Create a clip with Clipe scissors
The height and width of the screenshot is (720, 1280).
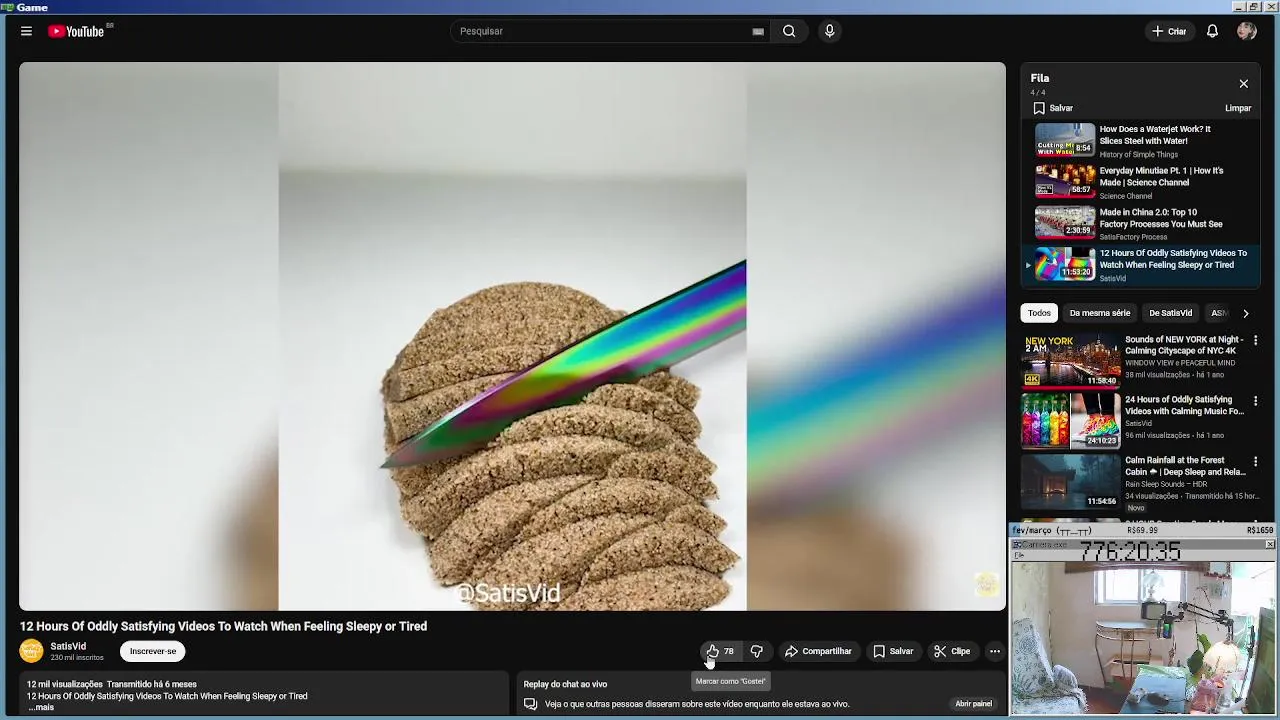[x=952, y=651]
